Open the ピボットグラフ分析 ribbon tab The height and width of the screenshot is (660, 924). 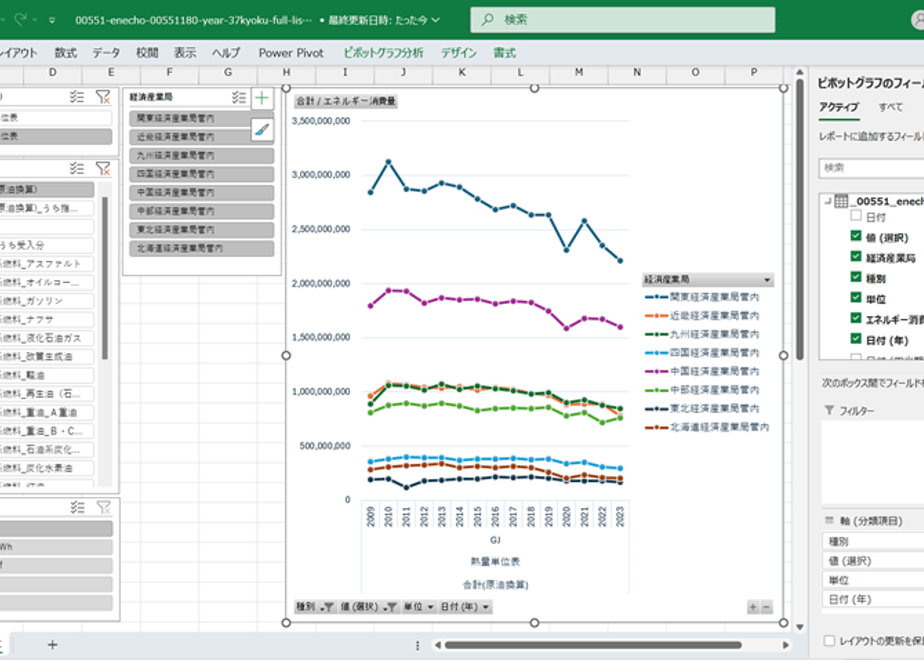[x=384, y=53]
